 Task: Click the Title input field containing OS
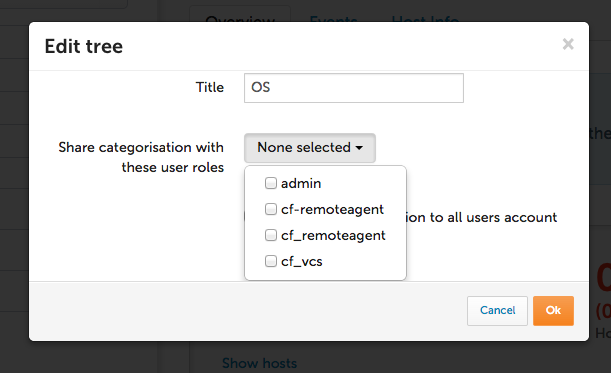(354, 88)
